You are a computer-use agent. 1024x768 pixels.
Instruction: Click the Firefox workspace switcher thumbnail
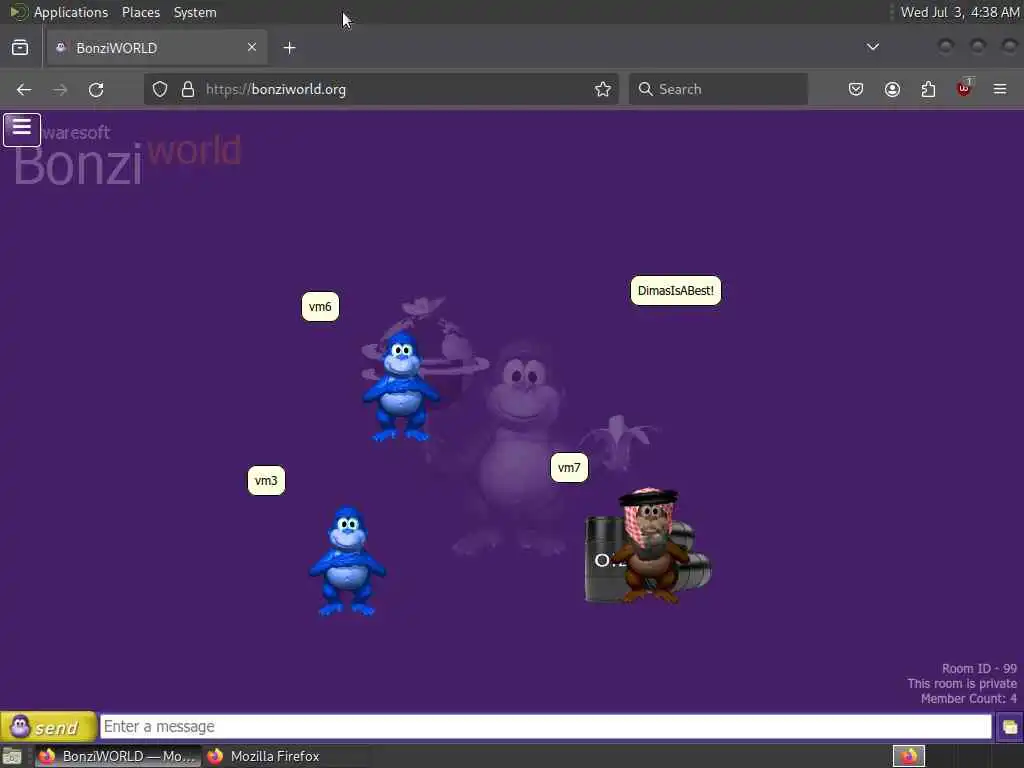point(908,756)
